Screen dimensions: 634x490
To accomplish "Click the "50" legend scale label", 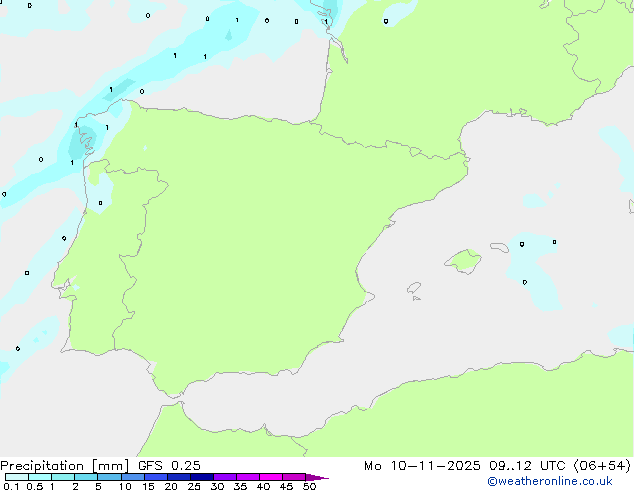I will point(309,486).
